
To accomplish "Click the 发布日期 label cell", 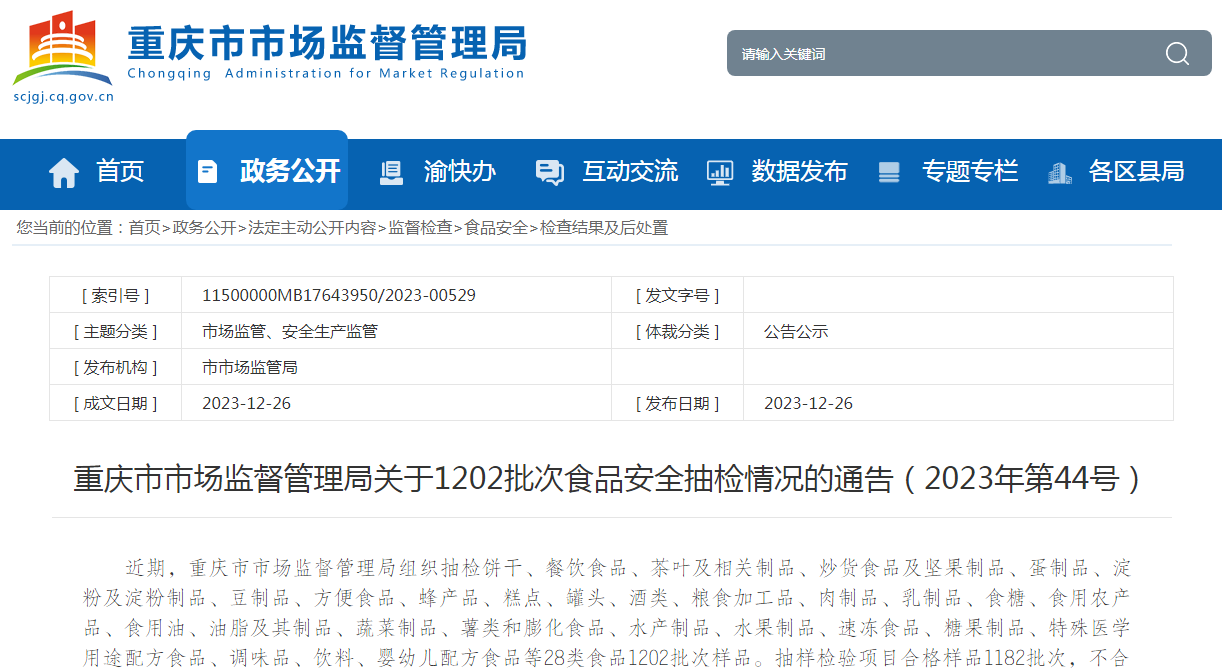I will pos(677,403).
